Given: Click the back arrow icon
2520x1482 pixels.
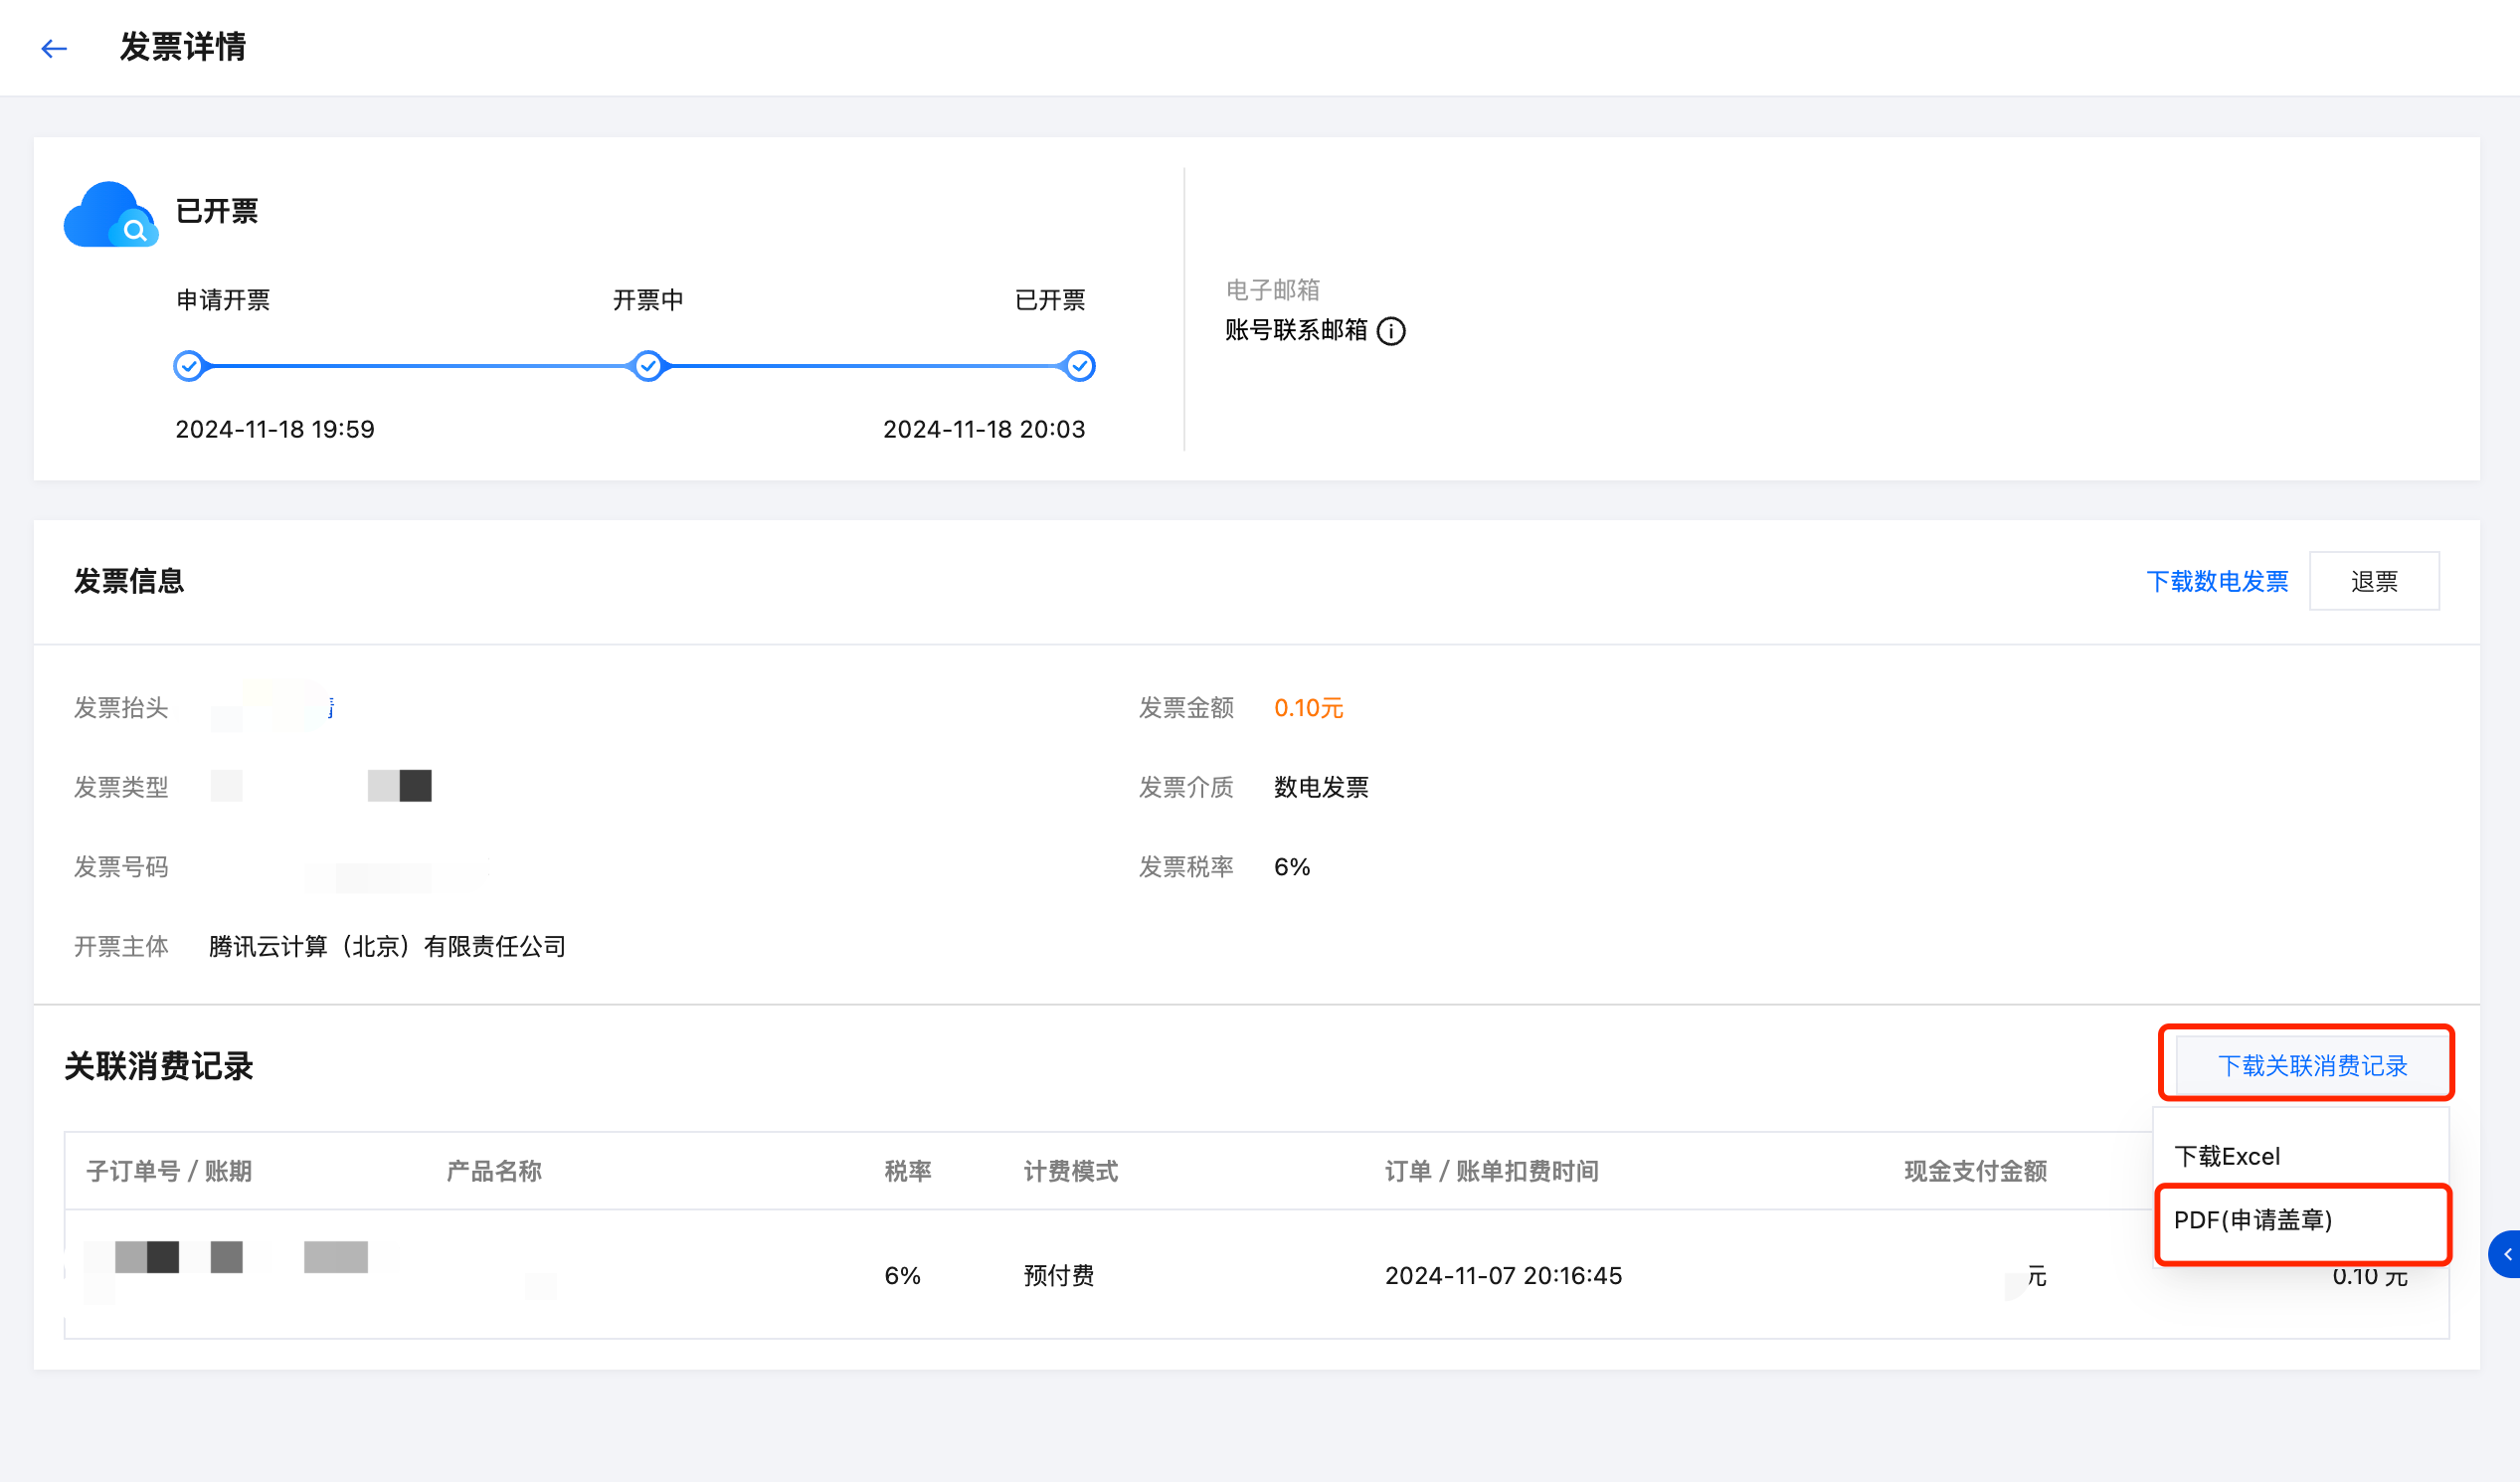Looking at the screenshot, I should click(x=54, y=48).
